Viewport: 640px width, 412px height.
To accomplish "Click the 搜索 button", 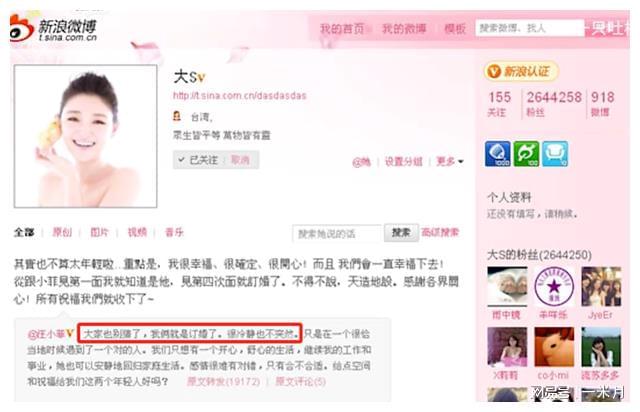I will [x=401, y=233].
